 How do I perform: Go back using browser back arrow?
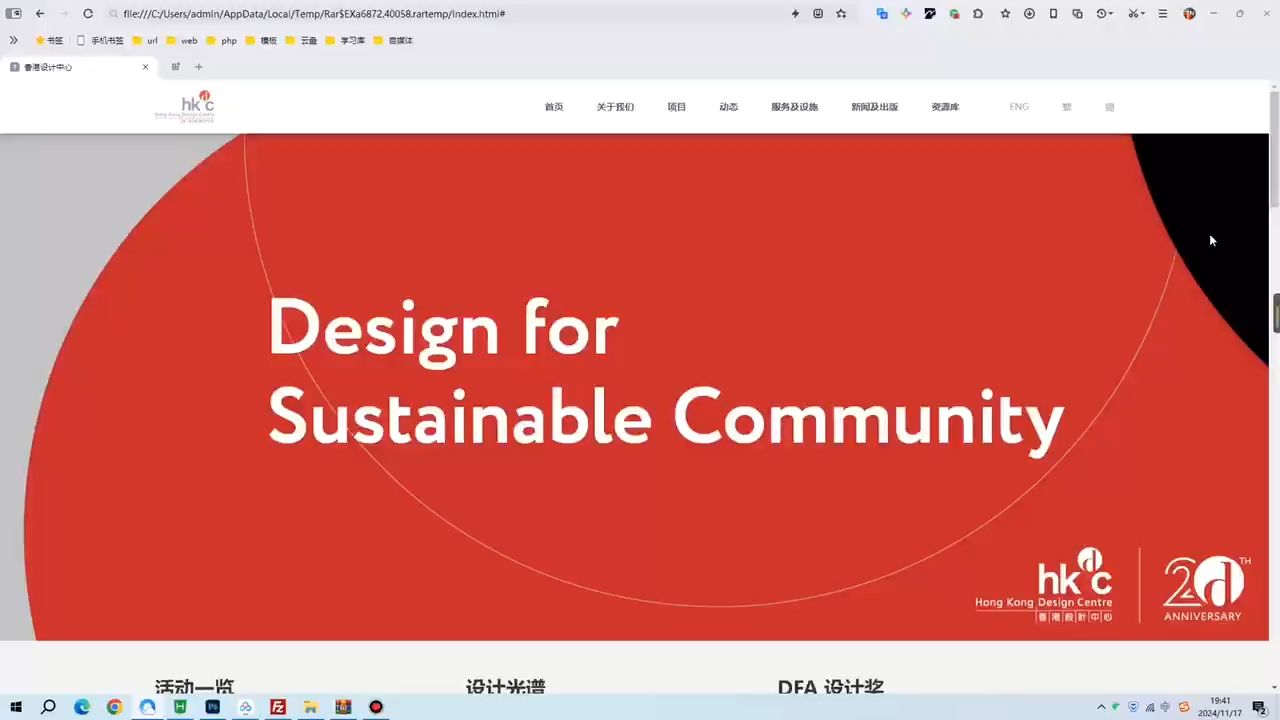(x=40, y=14)
